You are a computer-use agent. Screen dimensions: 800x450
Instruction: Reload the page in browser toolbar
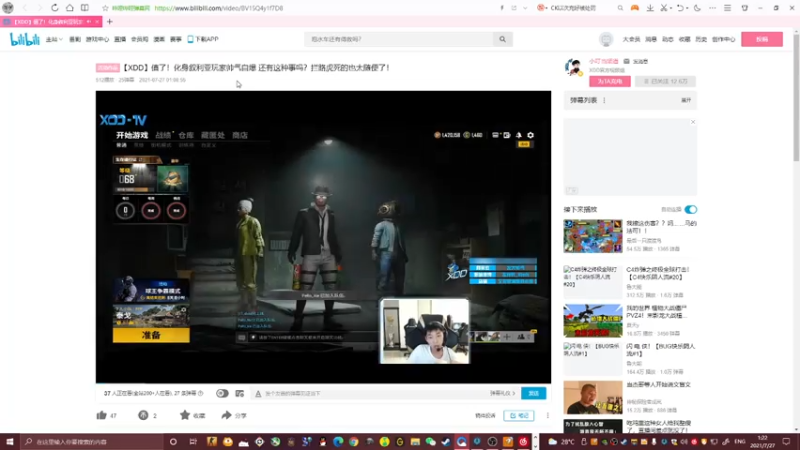click(x=55, y=8)
